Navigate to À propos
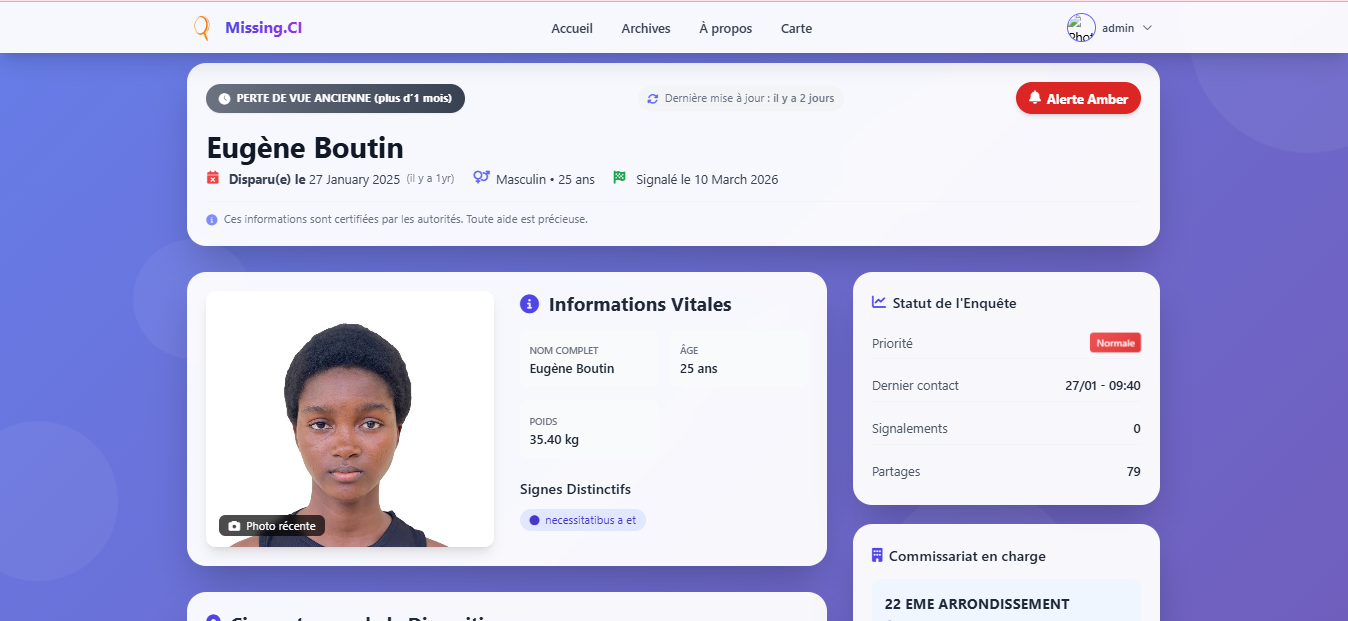Viewport: 1348px width, 621px height. 725,29
